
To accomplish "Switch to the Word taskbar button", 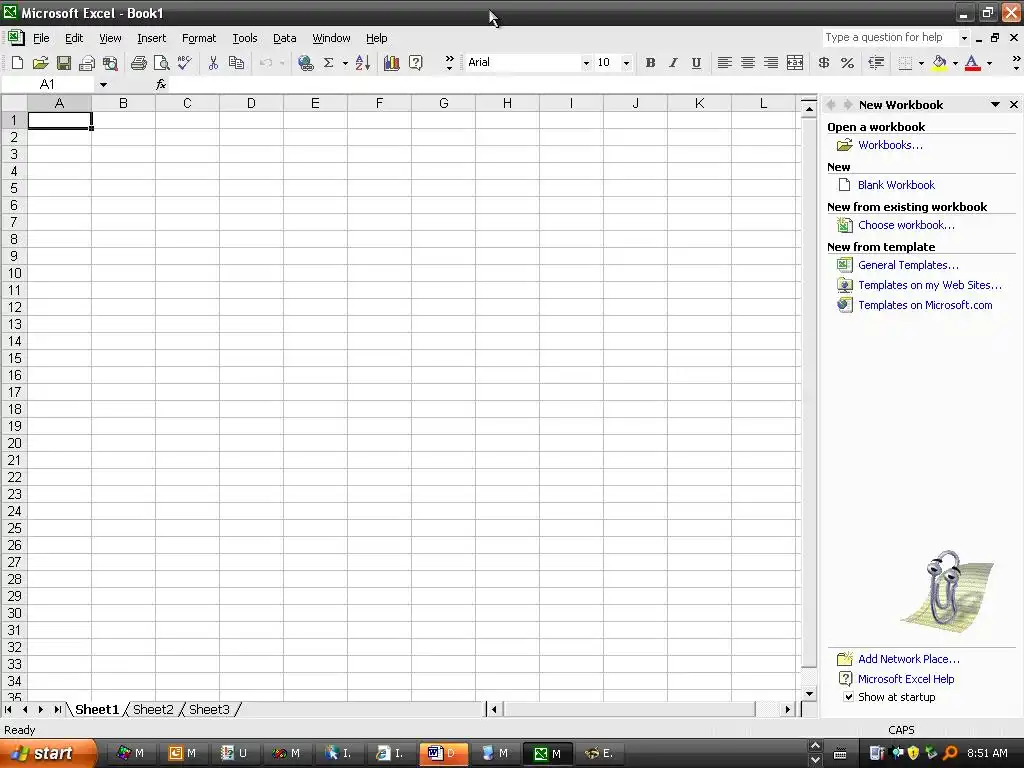I will tap(443, 753).
